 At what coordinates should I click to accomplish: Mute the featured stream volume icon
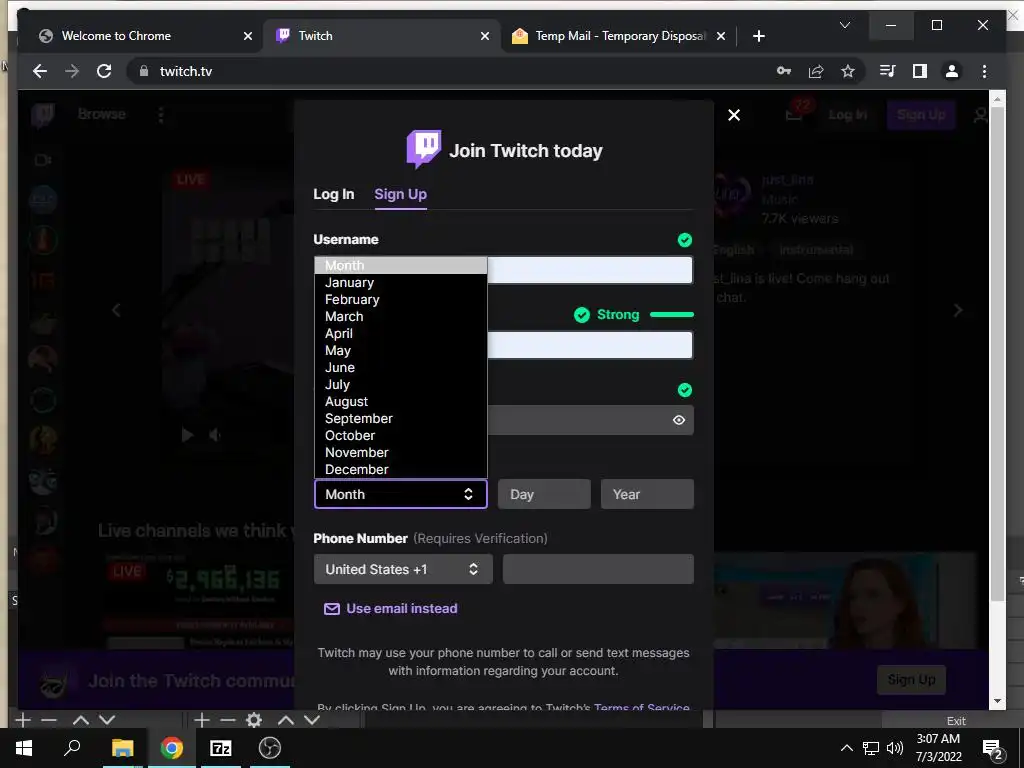[x=215, y=435]
